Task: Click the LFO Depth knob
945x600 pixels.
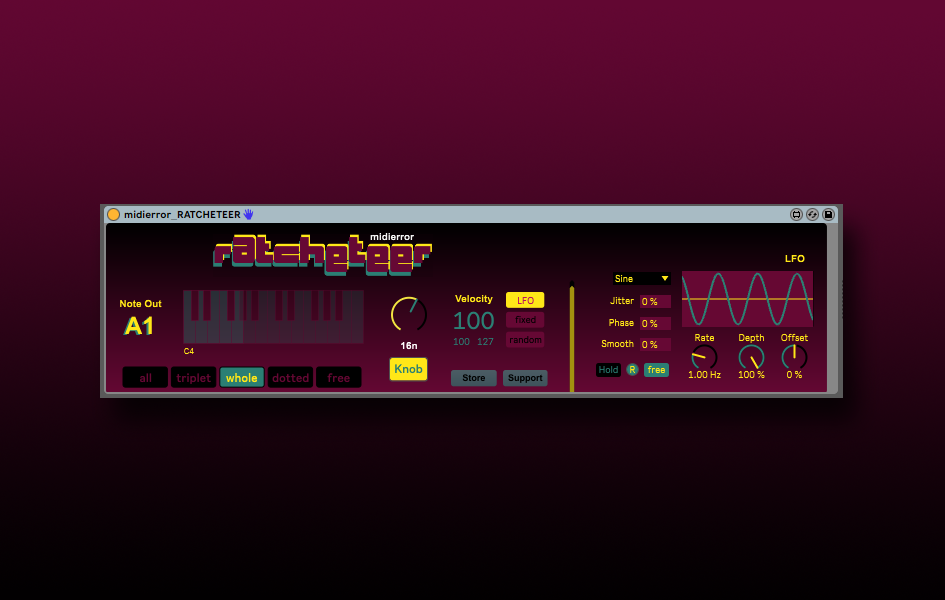Action: pos(752,357)
